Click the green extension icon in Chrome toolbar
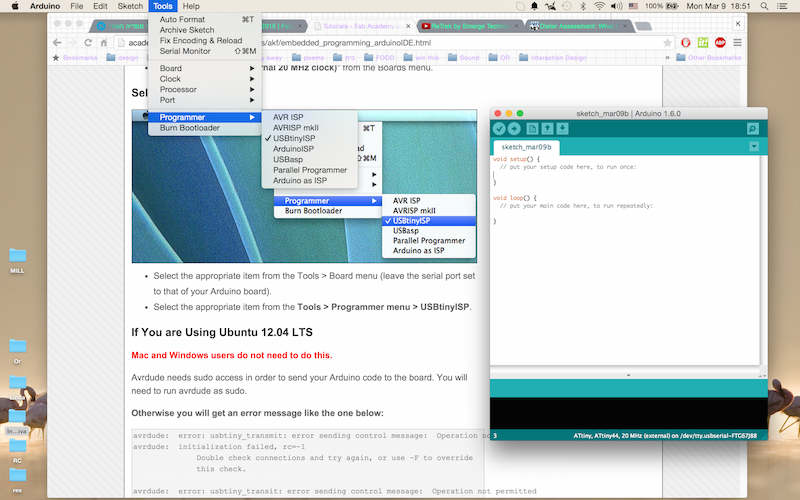This screenshot has width=800, height=500. tap(703, 43)
